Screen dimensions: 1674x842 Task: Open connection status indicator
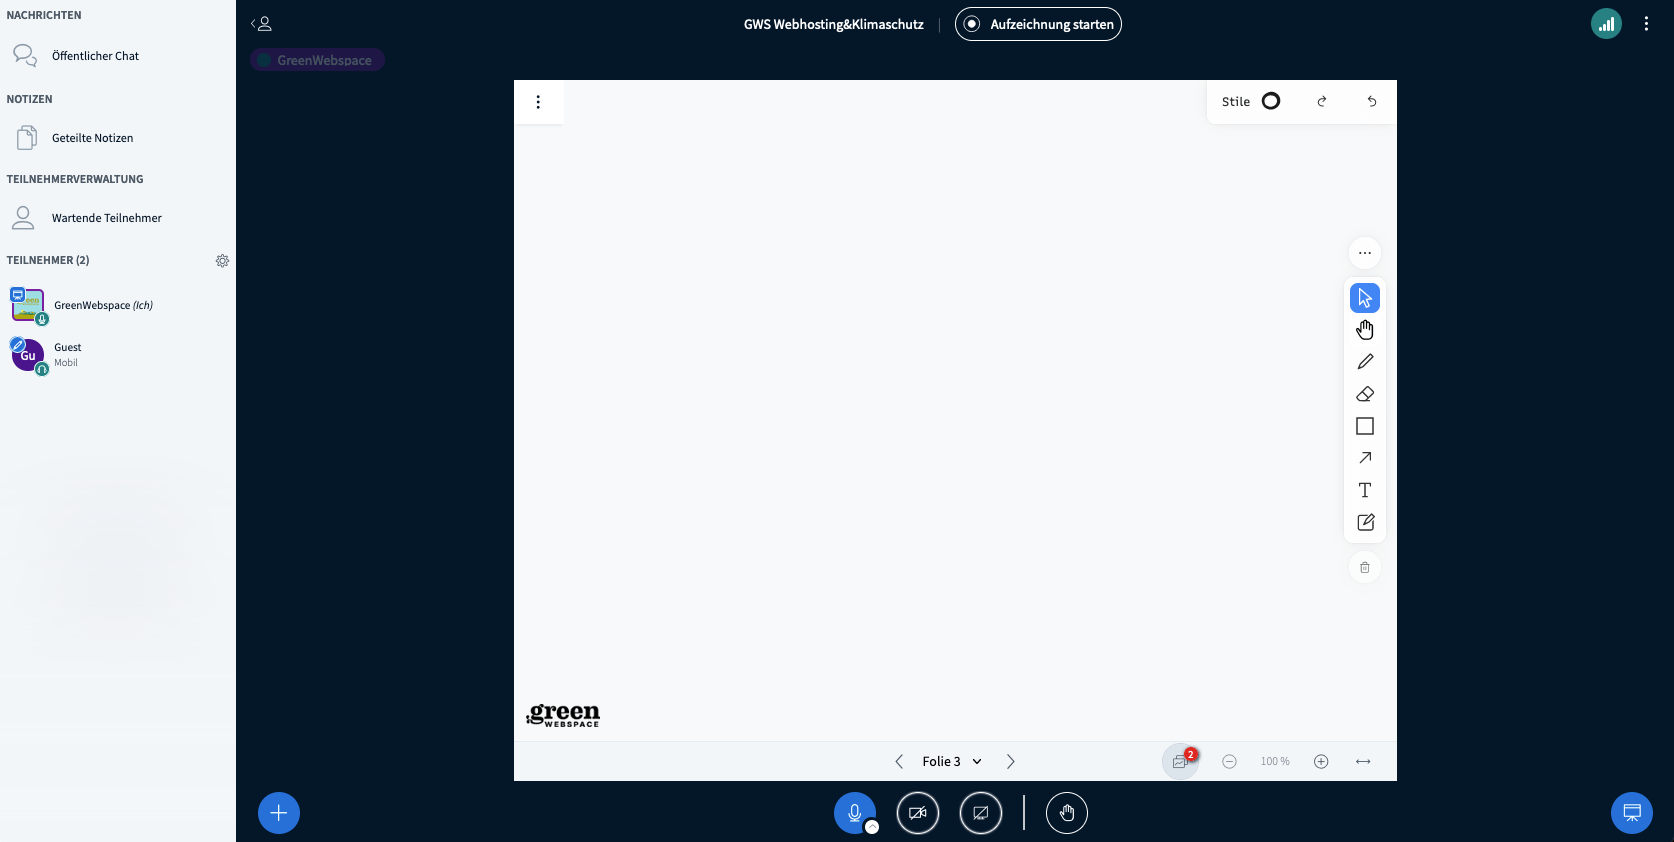pos(1606,24)
